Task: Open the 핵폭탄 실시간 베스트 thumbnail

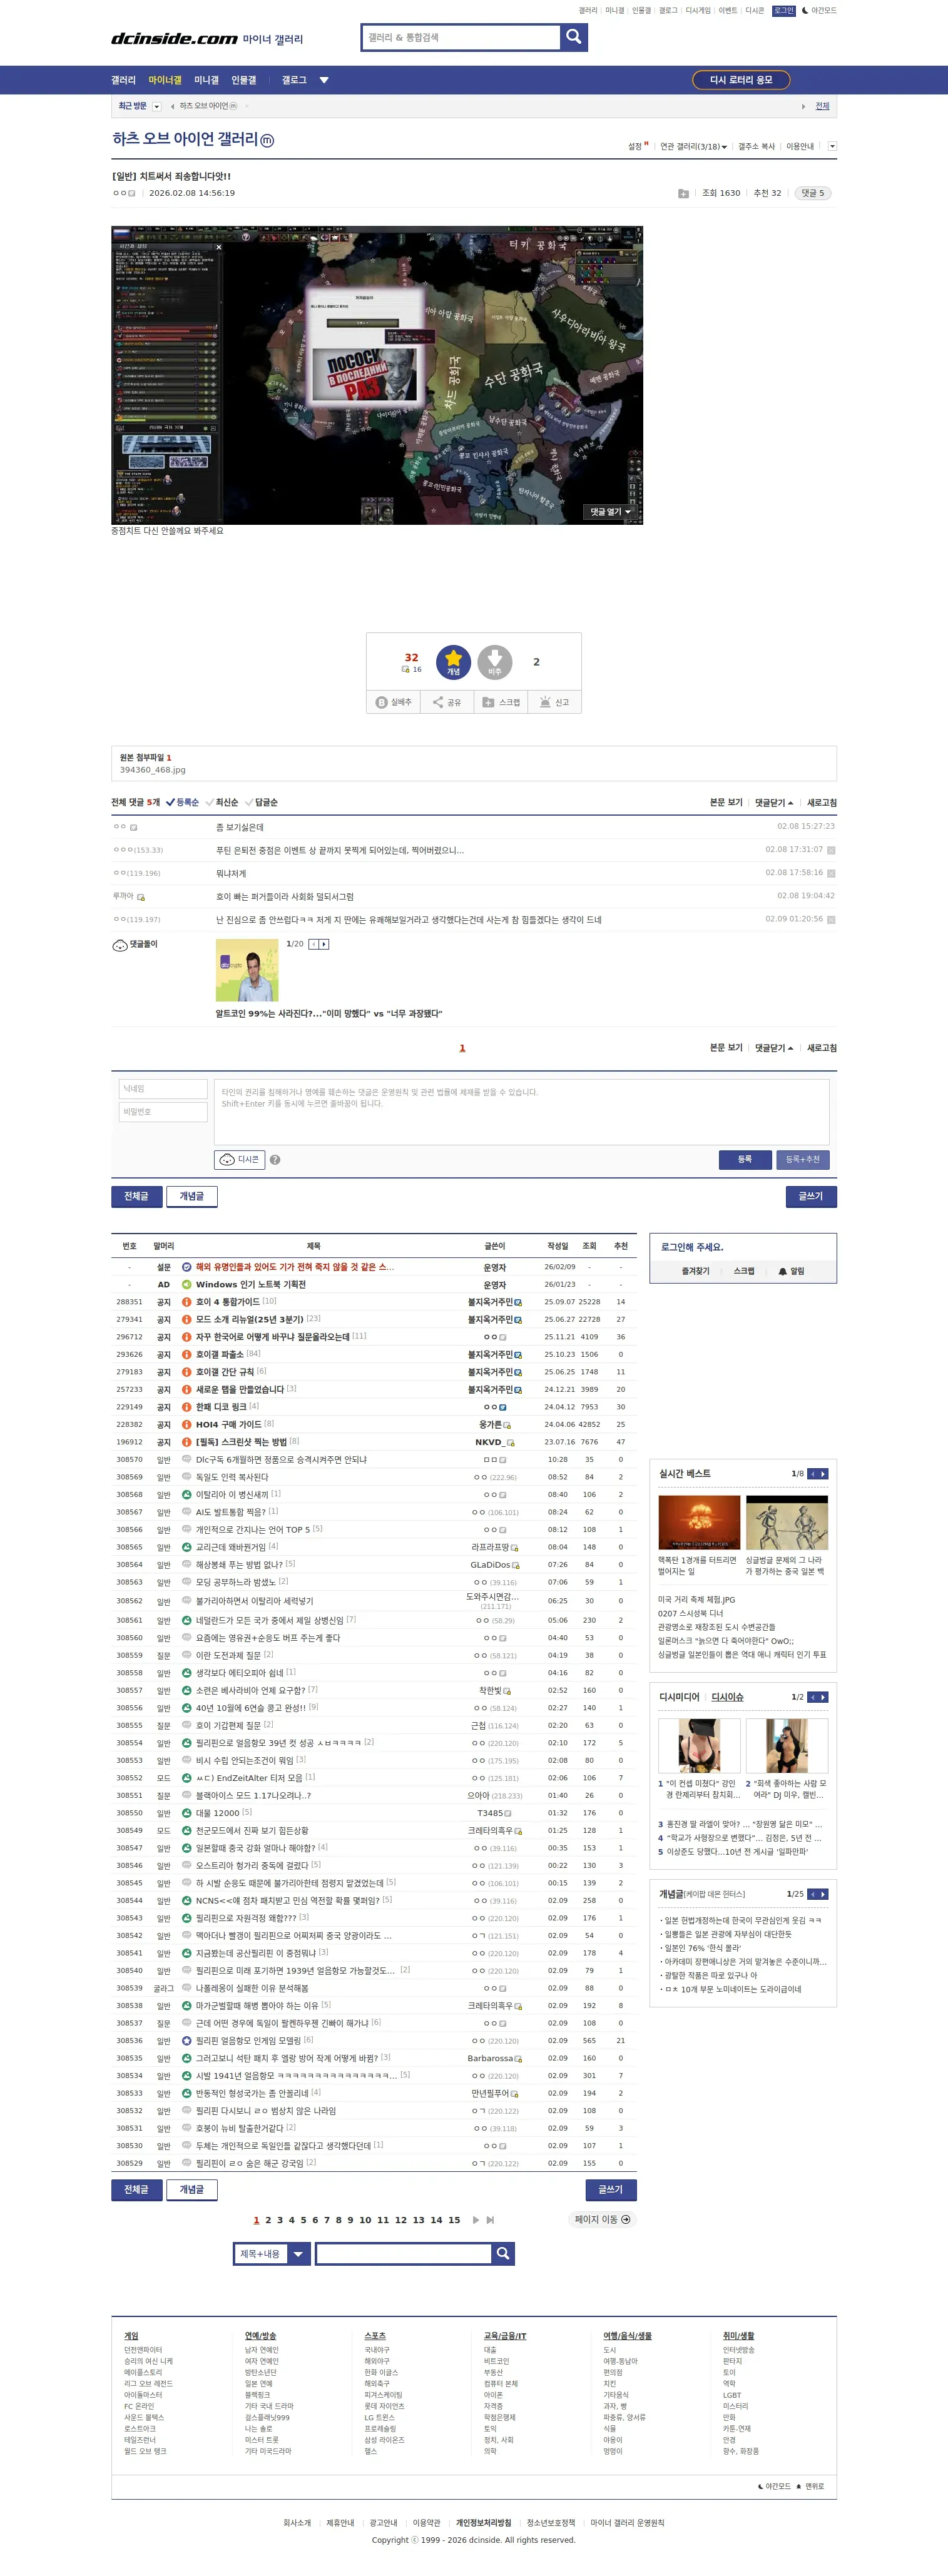Action: point(699,1522)
